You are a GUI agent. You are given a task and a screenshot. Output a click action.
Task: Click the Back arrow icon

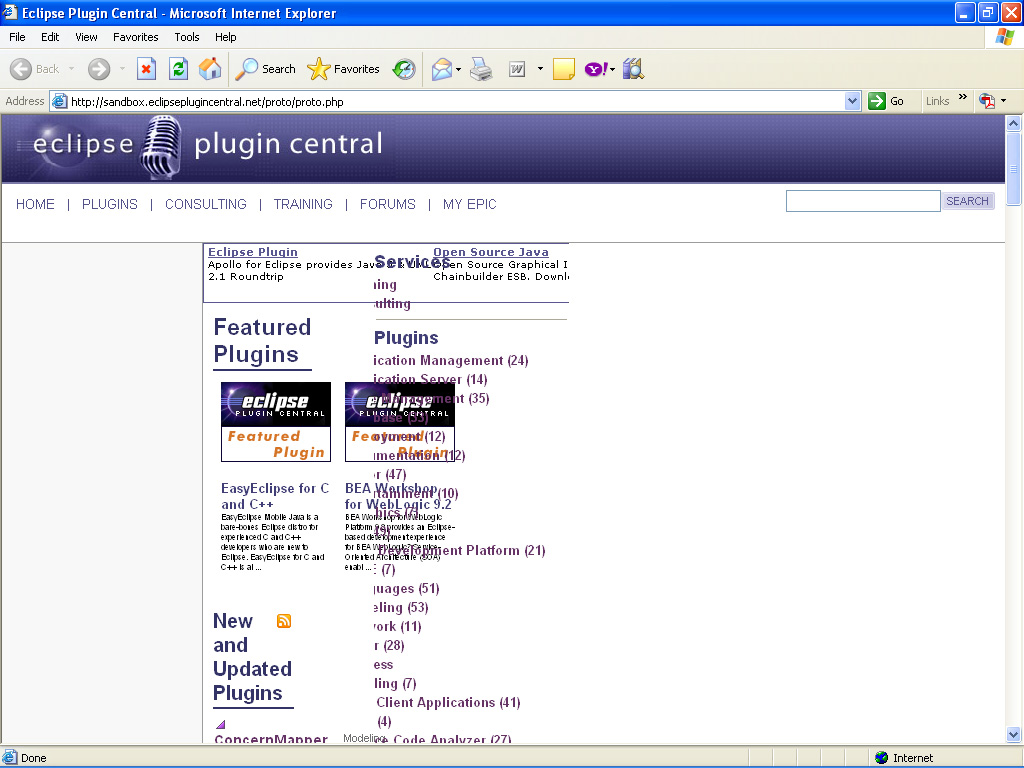(x=21, y=69)
